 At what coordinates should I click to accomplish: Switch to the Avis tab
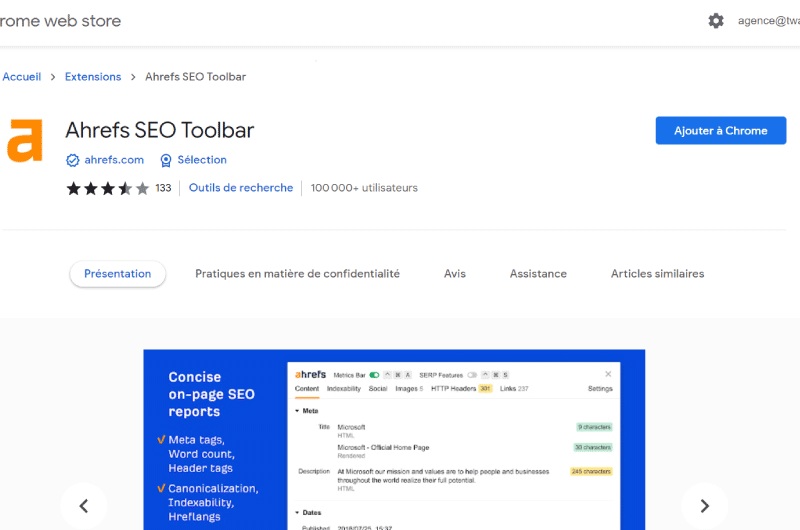point(455,274)
